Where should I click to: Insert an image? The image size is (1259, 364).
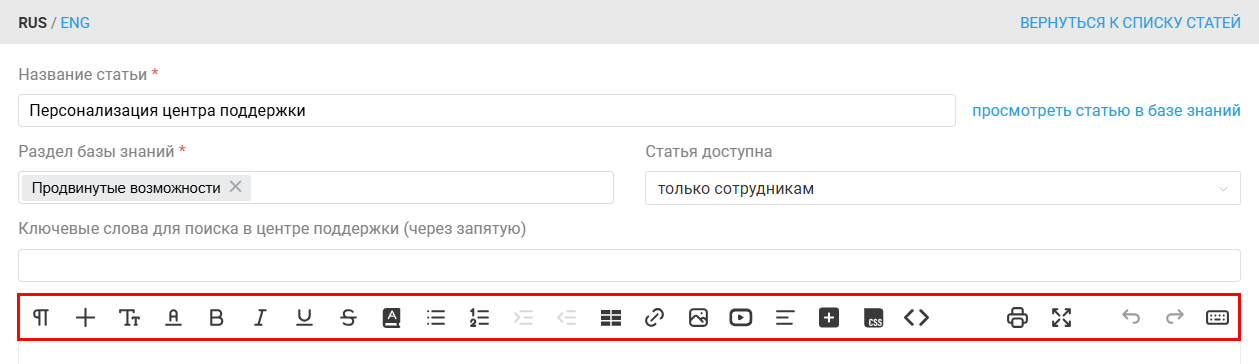coord(698,318)
